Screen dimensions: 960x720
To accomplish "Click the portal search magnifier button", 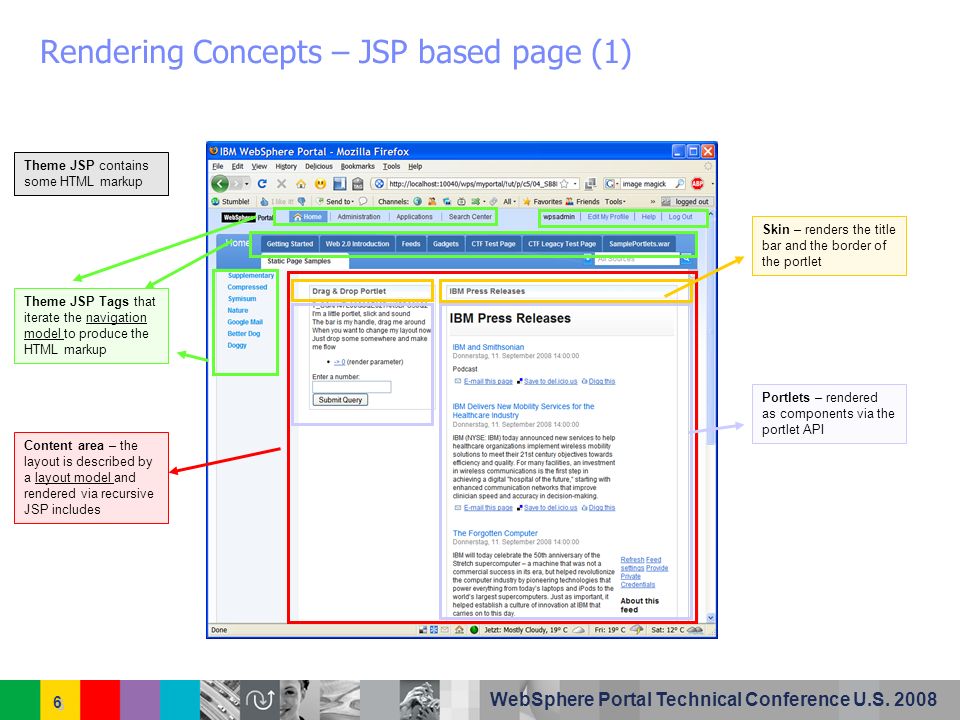I will [x=687, y=258].
